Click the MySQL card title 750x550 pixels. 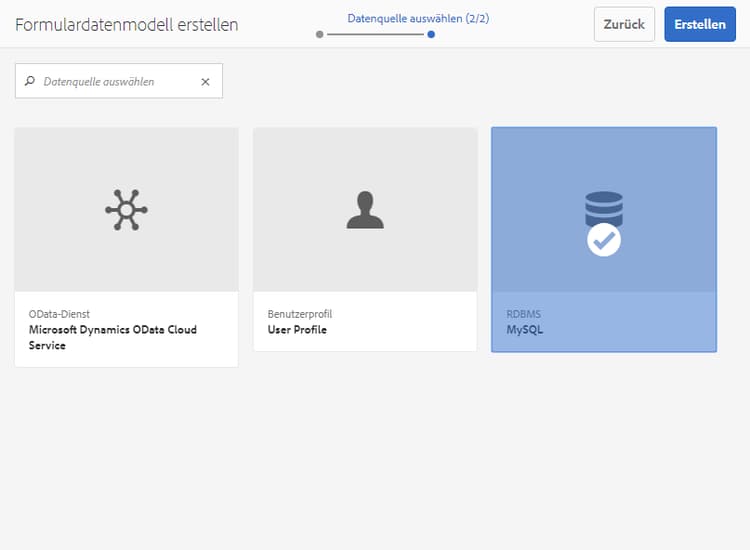(x=525, y=330)
